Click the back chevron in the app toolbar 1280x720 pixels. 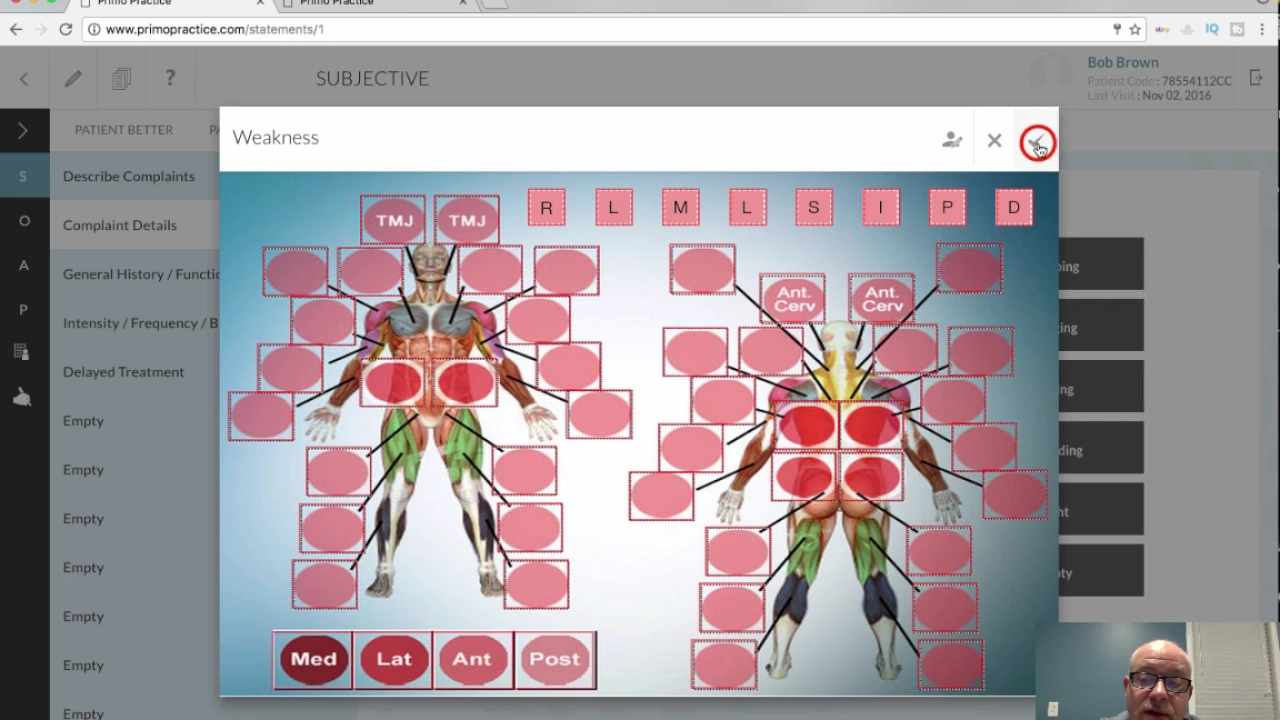[x=24, y=79]
